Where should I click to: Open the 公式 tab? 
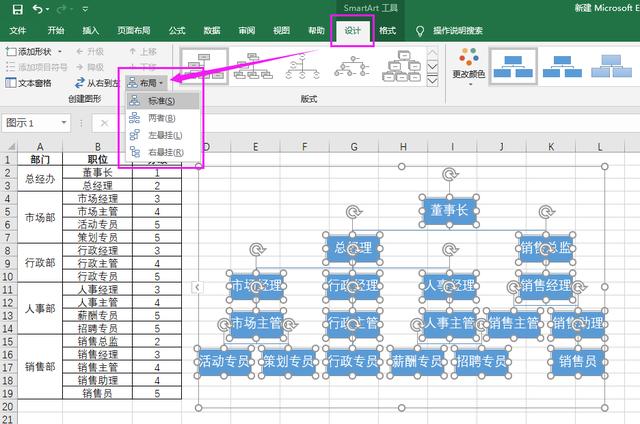point(177,31)
